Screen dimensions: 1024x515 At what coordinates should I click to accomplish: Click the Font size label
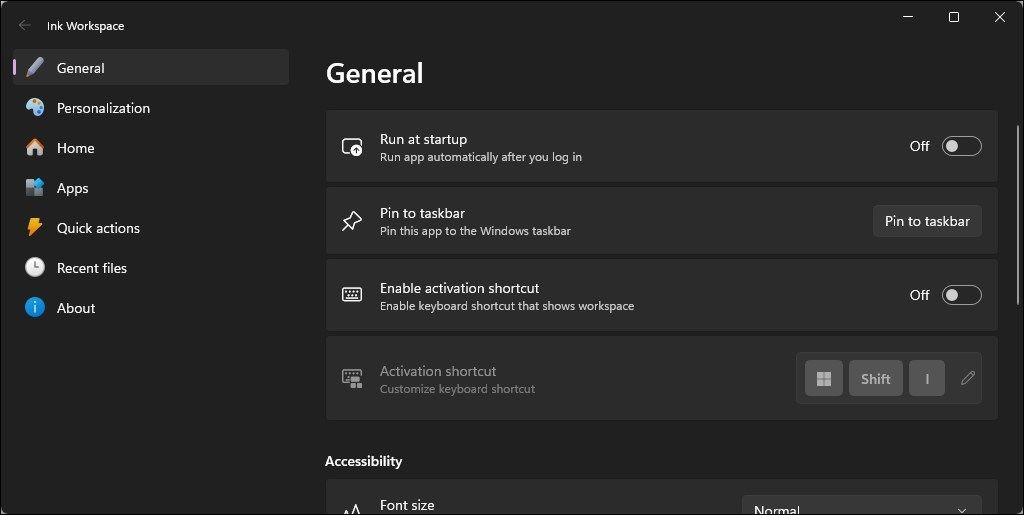(407, 505)
